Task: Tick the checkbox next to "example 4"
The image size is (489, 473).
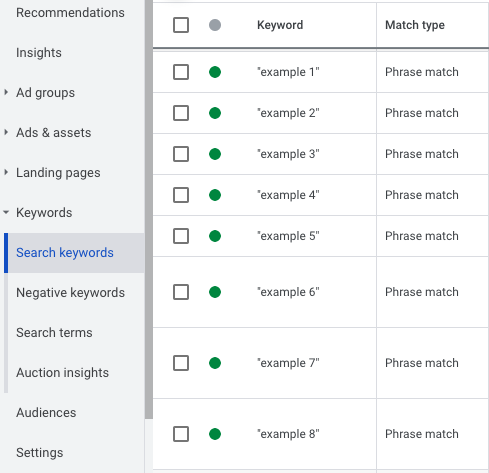Action: coord(181,195)
